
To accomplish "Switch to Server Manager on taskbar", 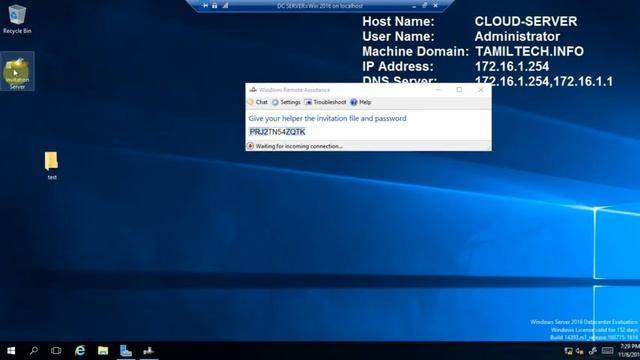I will [x=126, y=351].
